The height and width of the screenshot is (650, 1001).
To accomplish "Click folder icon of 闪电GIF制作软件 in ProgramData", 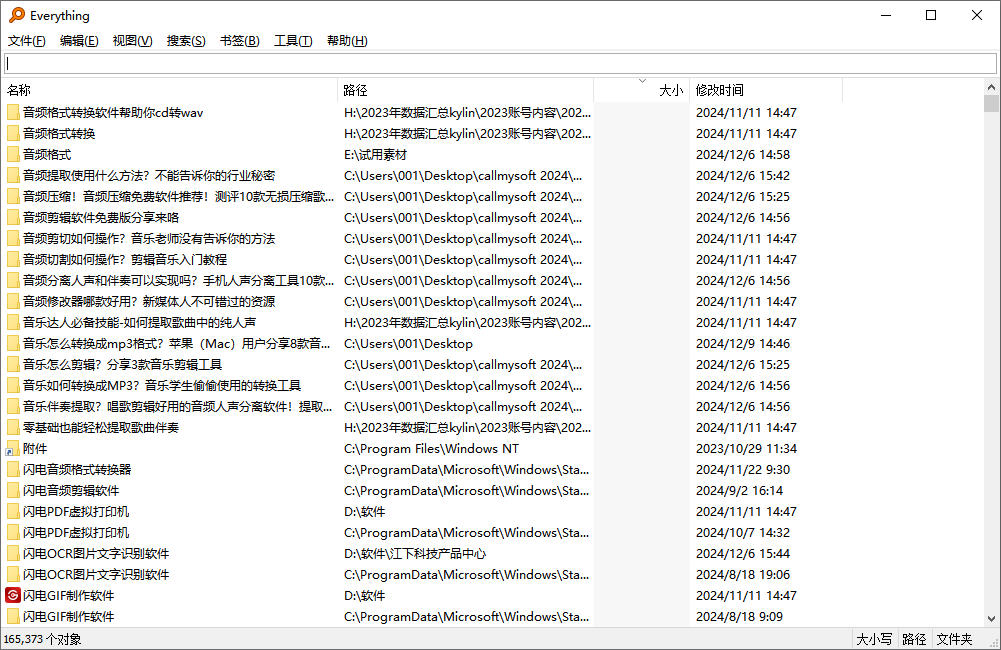I will [13, 617].
